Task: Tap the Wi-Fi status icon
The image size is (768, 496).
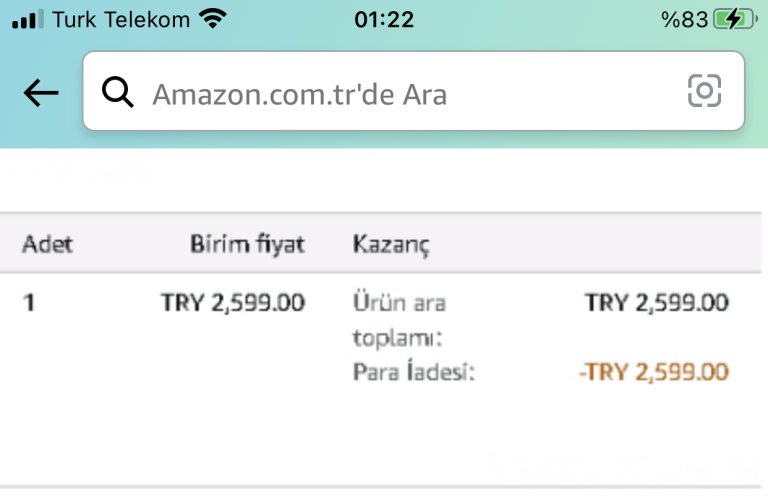Action: [x=213, y=19]
